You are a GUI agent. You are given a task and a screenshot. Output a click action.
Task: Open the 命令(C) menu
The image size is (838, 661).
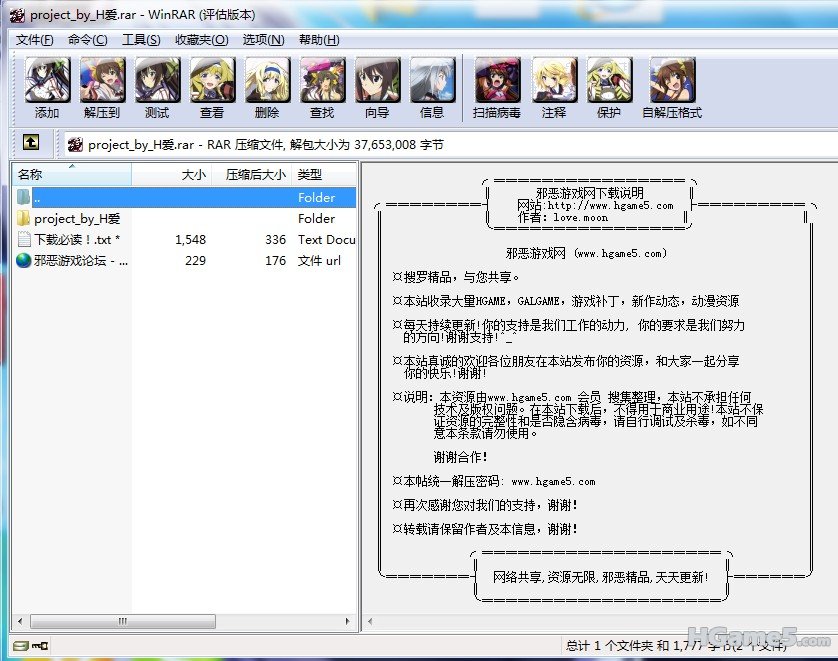pos(88,40)
